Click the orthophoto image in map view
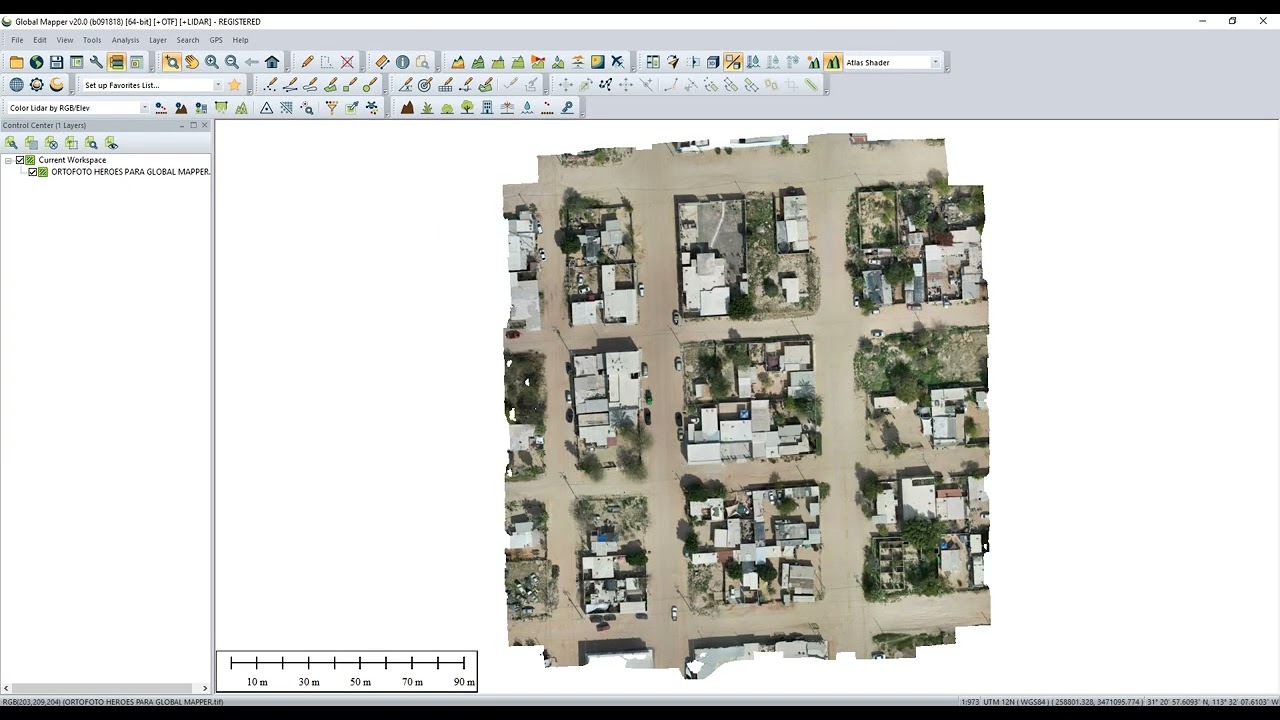Viewport: 1280px width, 720px height. (746, 405)
